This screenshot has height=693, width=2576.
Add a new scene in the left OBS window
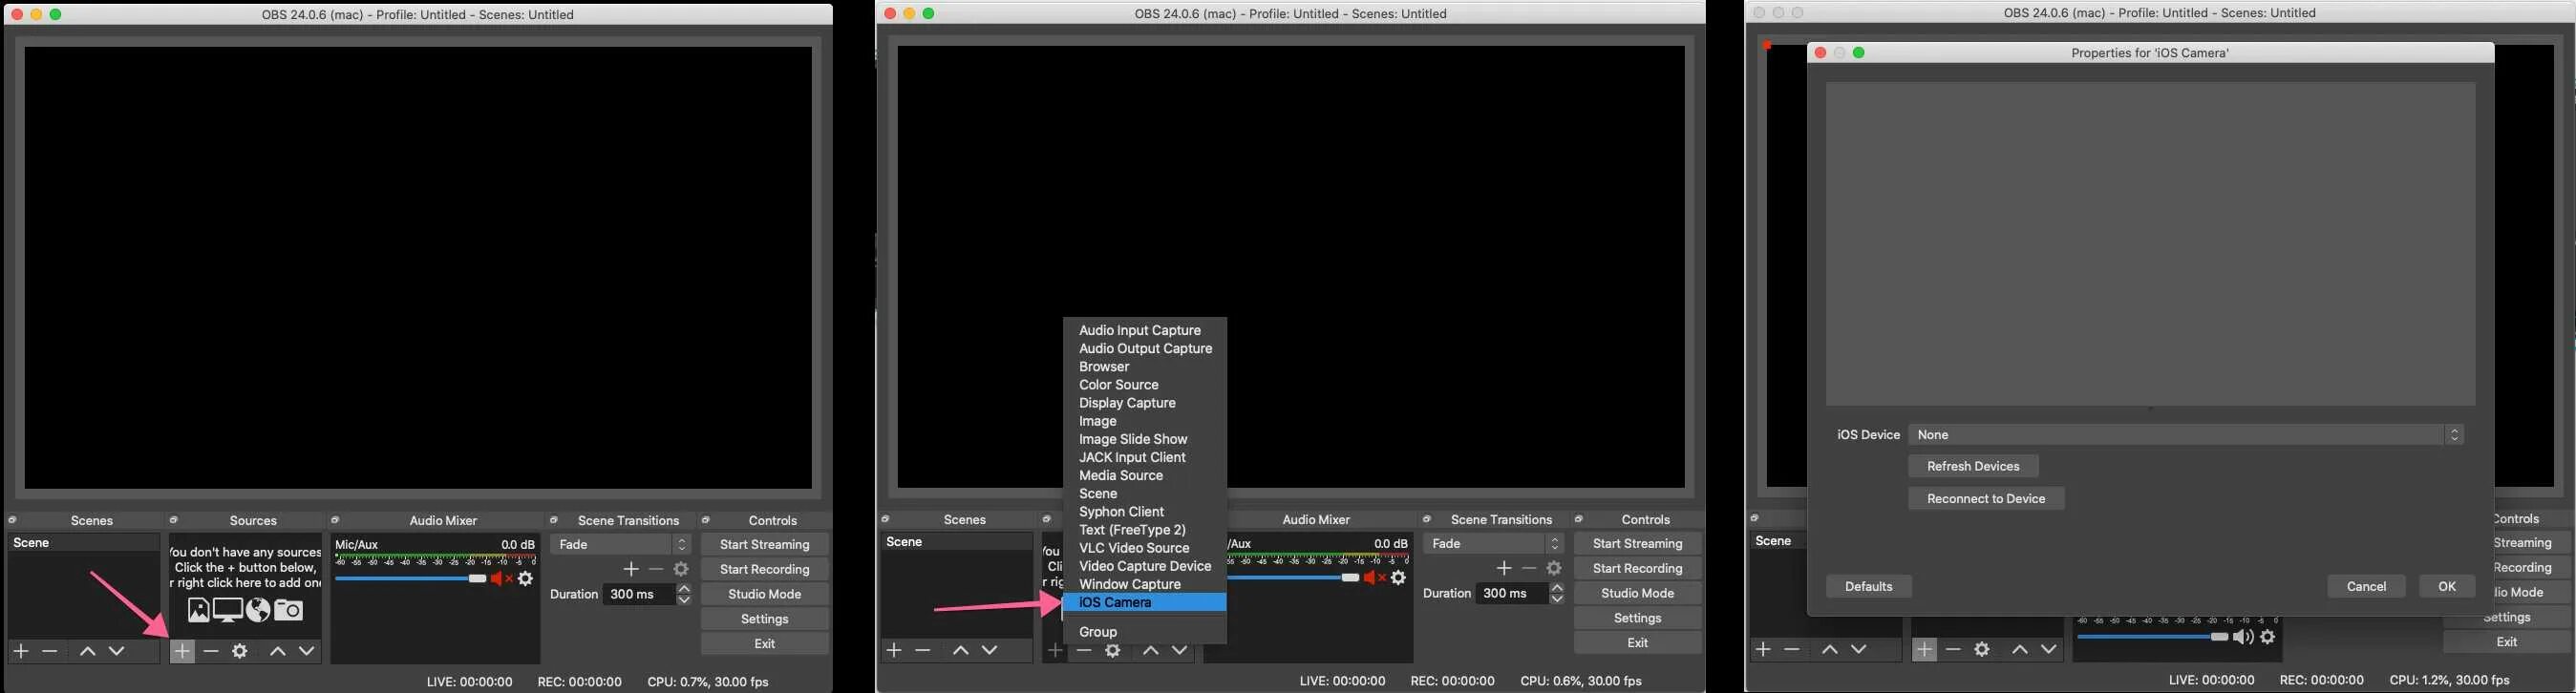[21, 651]
